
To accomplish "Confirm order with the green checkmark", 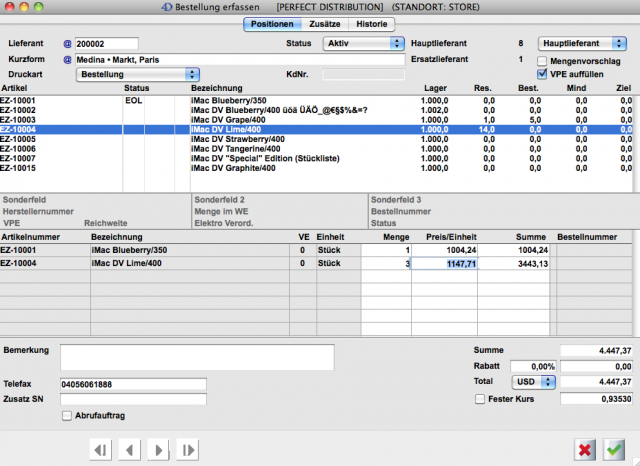I will pyautogui.click(x=614, y=450).
